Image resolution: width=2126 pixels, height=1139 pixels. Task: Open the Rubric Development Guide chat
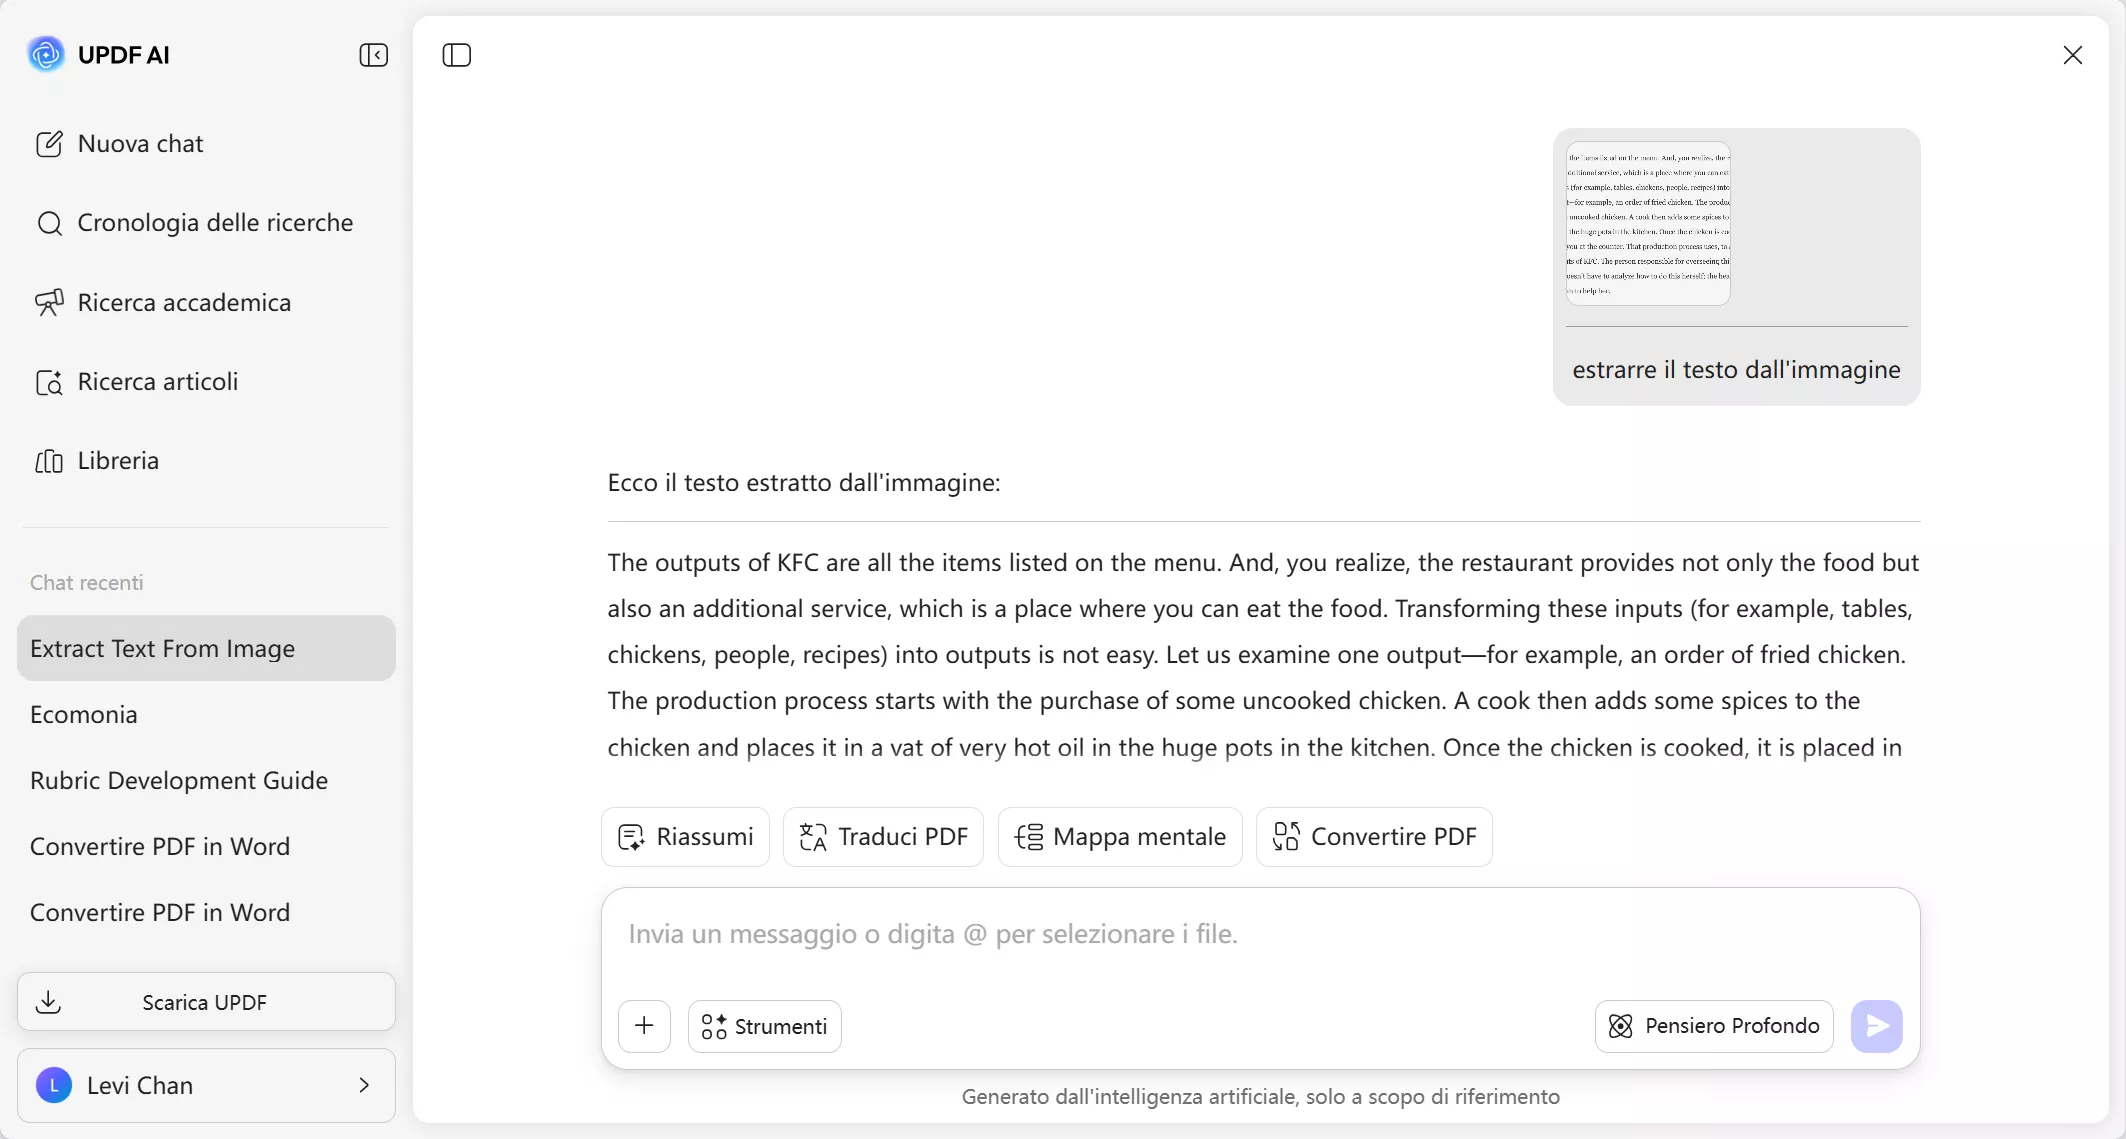(179, 780)
